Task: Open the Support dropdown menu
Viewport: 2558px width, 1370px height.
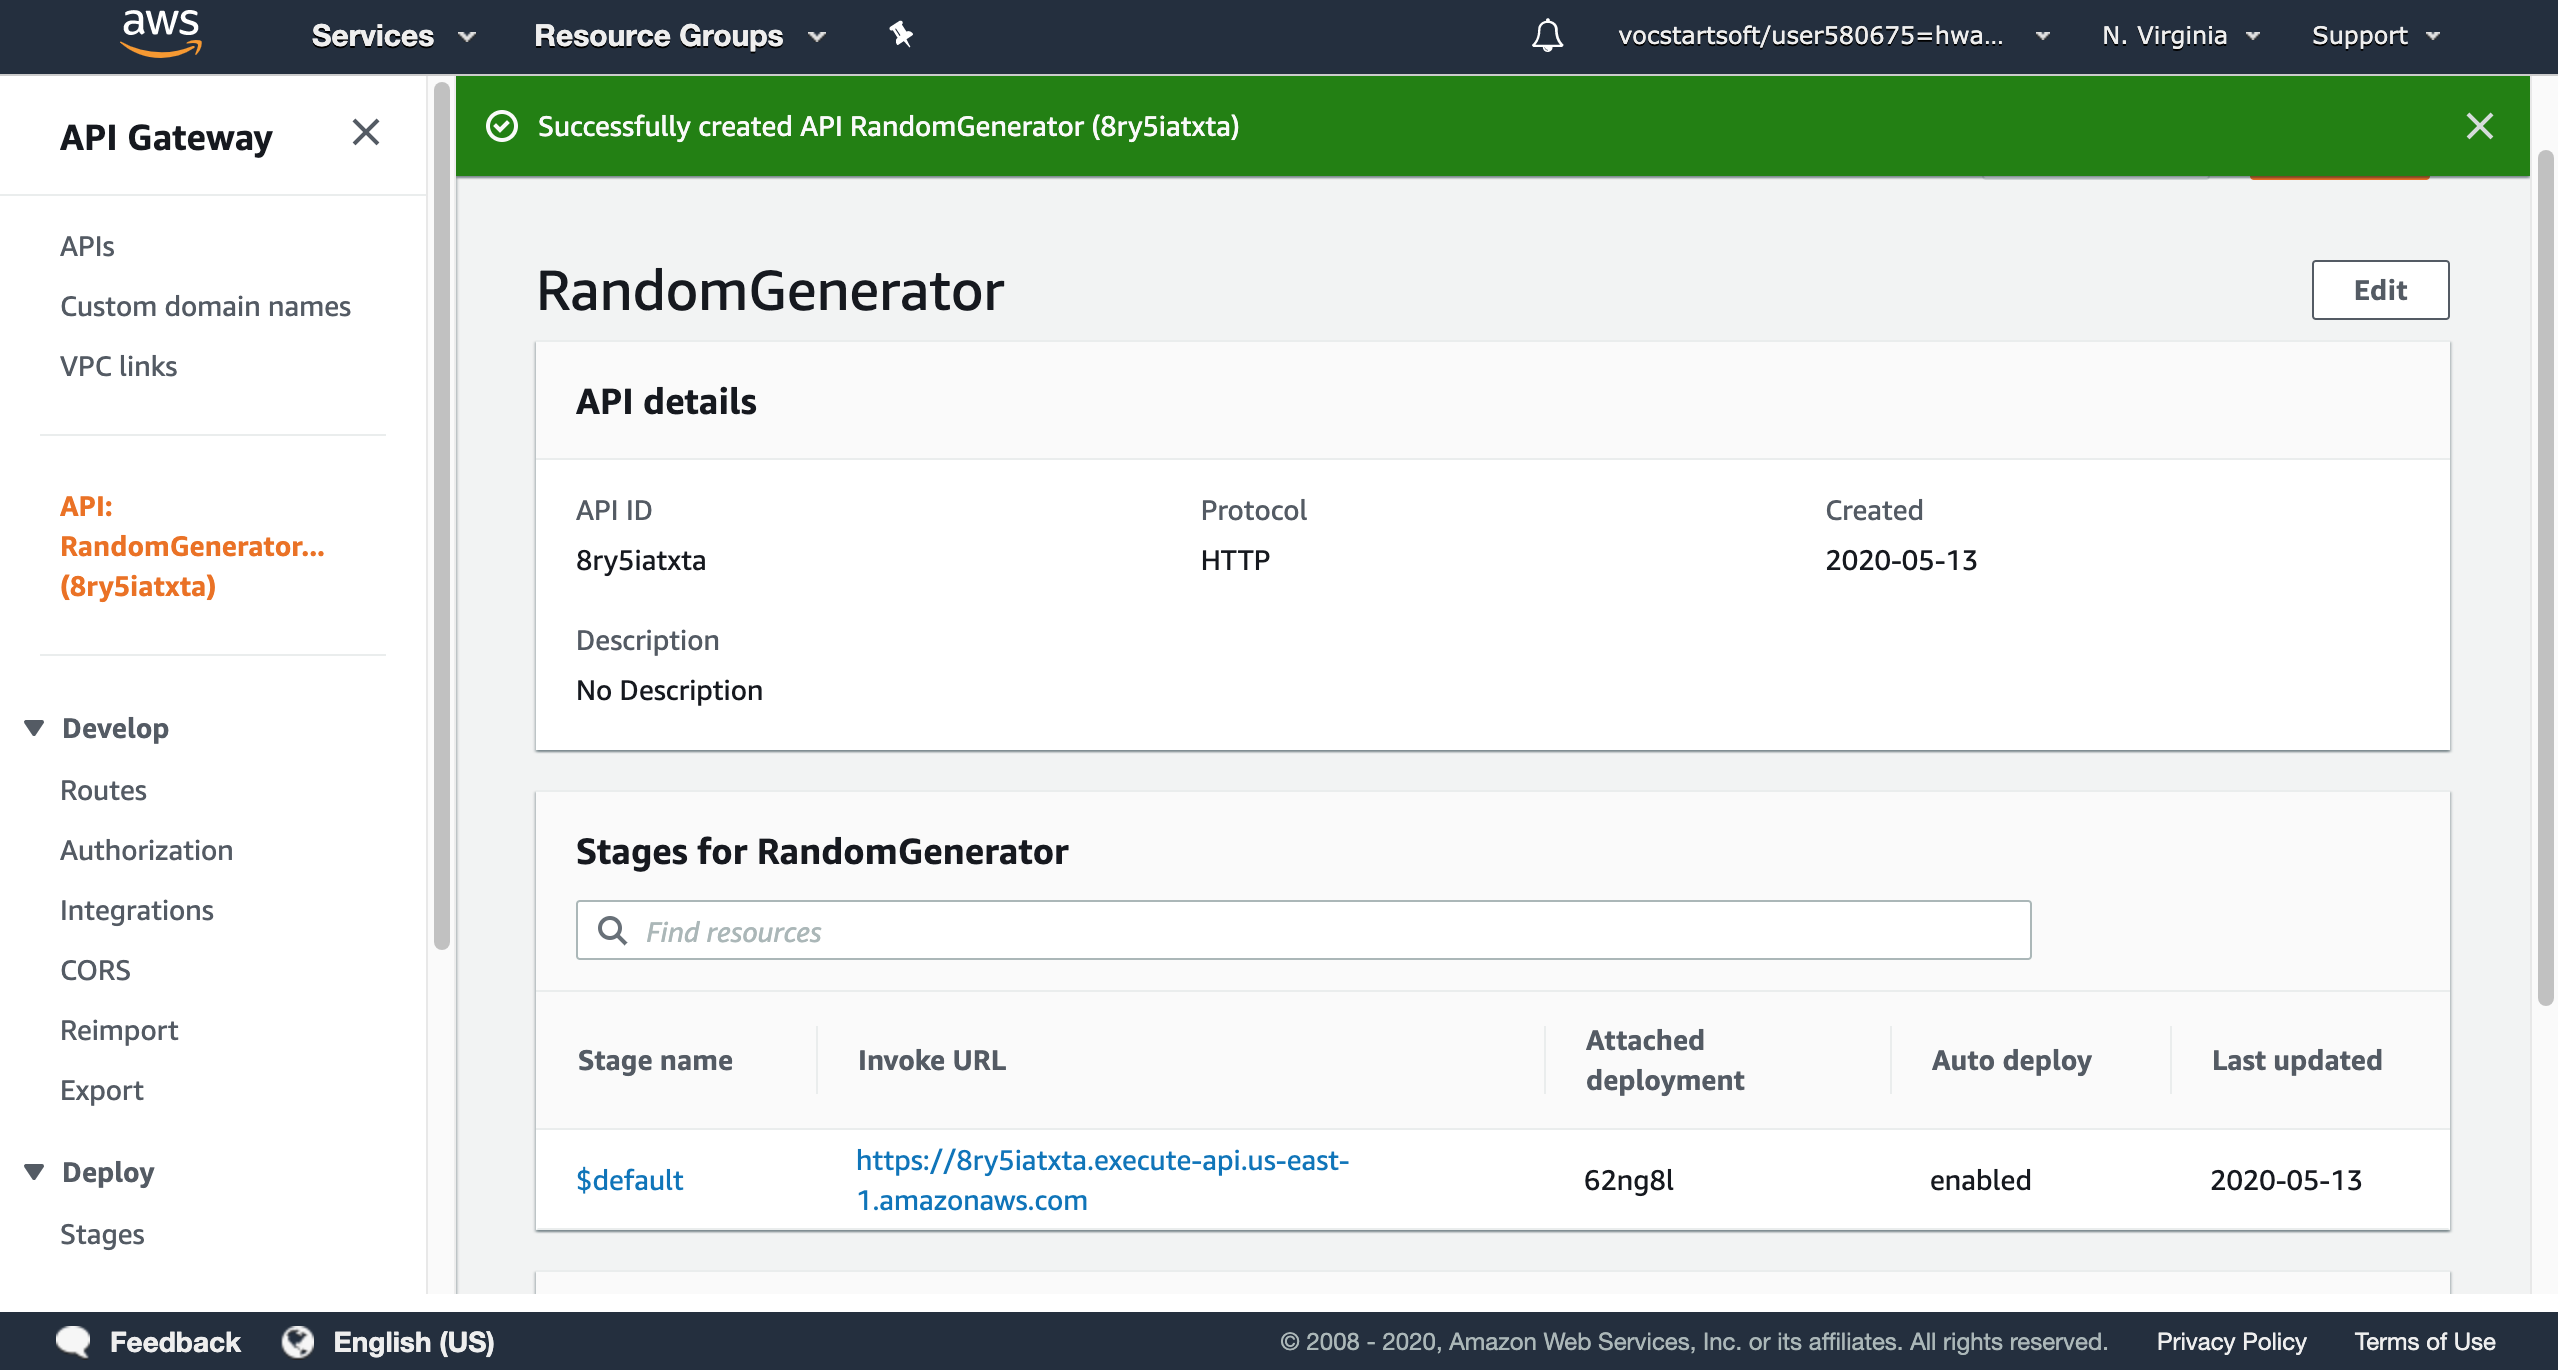Action: [x=2375, y=36]
